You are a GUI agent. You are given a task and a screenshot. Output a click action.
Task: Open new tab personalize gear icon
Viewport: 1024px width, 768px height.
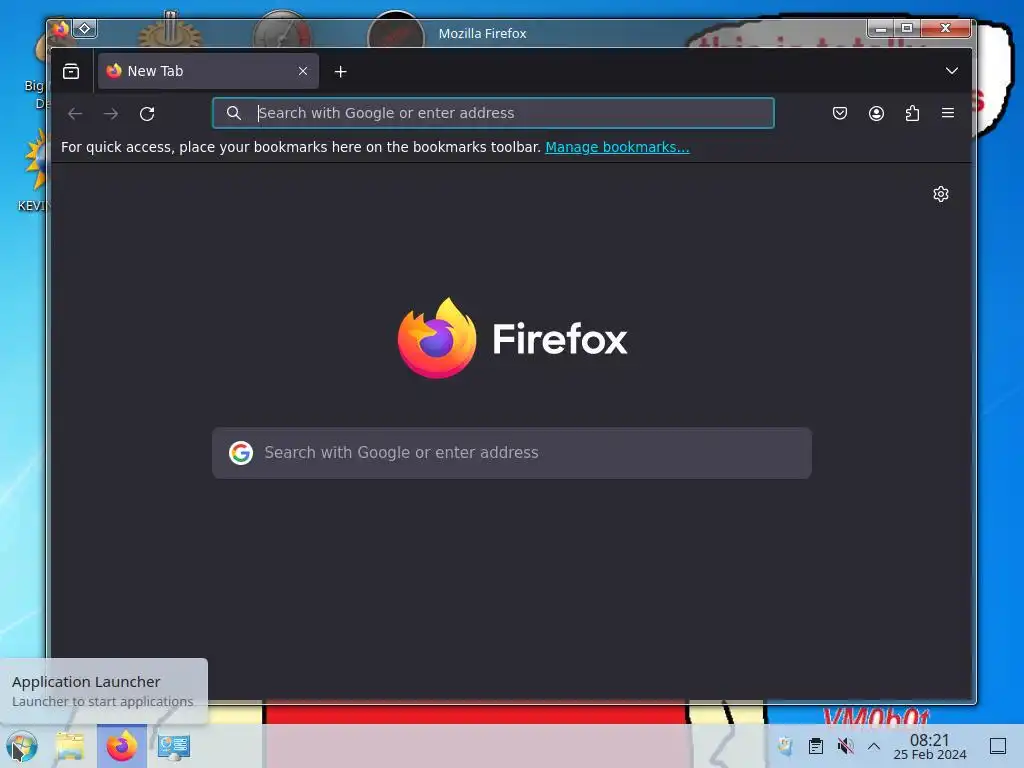point(940,194)
